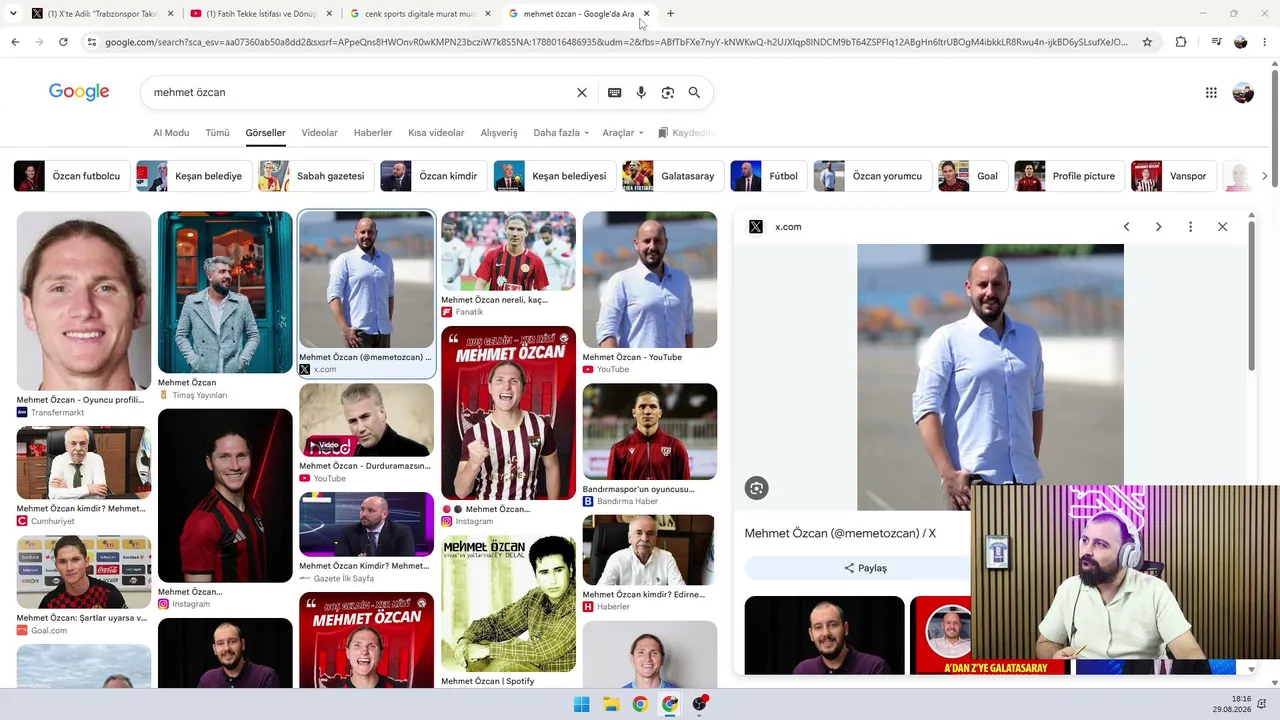This screenshot has width=1280, height=720.
Task: Open a new browser tab
Action: (670, 14)
